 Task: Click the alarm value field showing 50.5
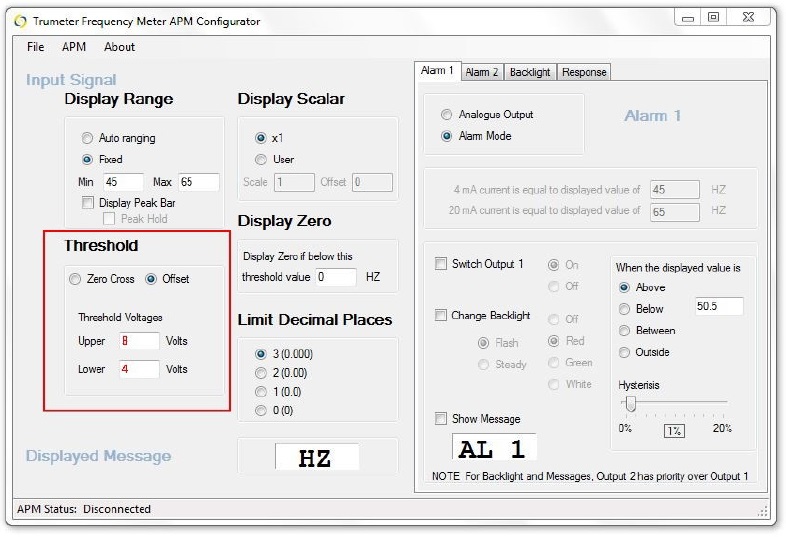coord(719,306)
